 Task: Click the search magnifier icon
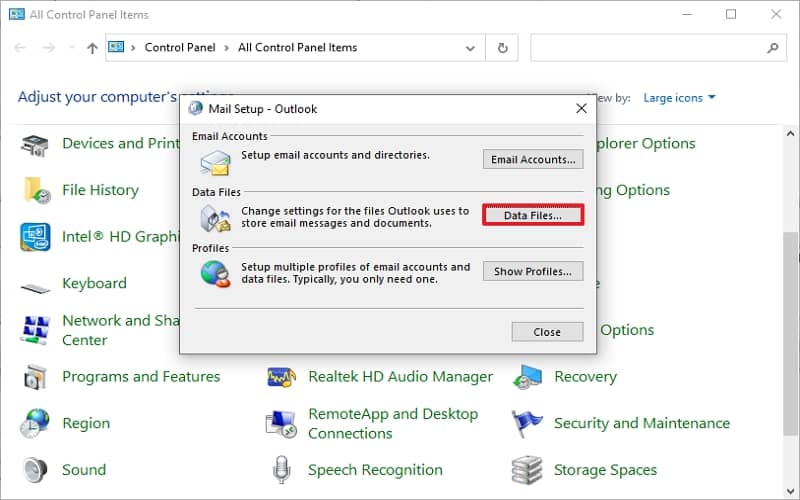pos(772,48)
